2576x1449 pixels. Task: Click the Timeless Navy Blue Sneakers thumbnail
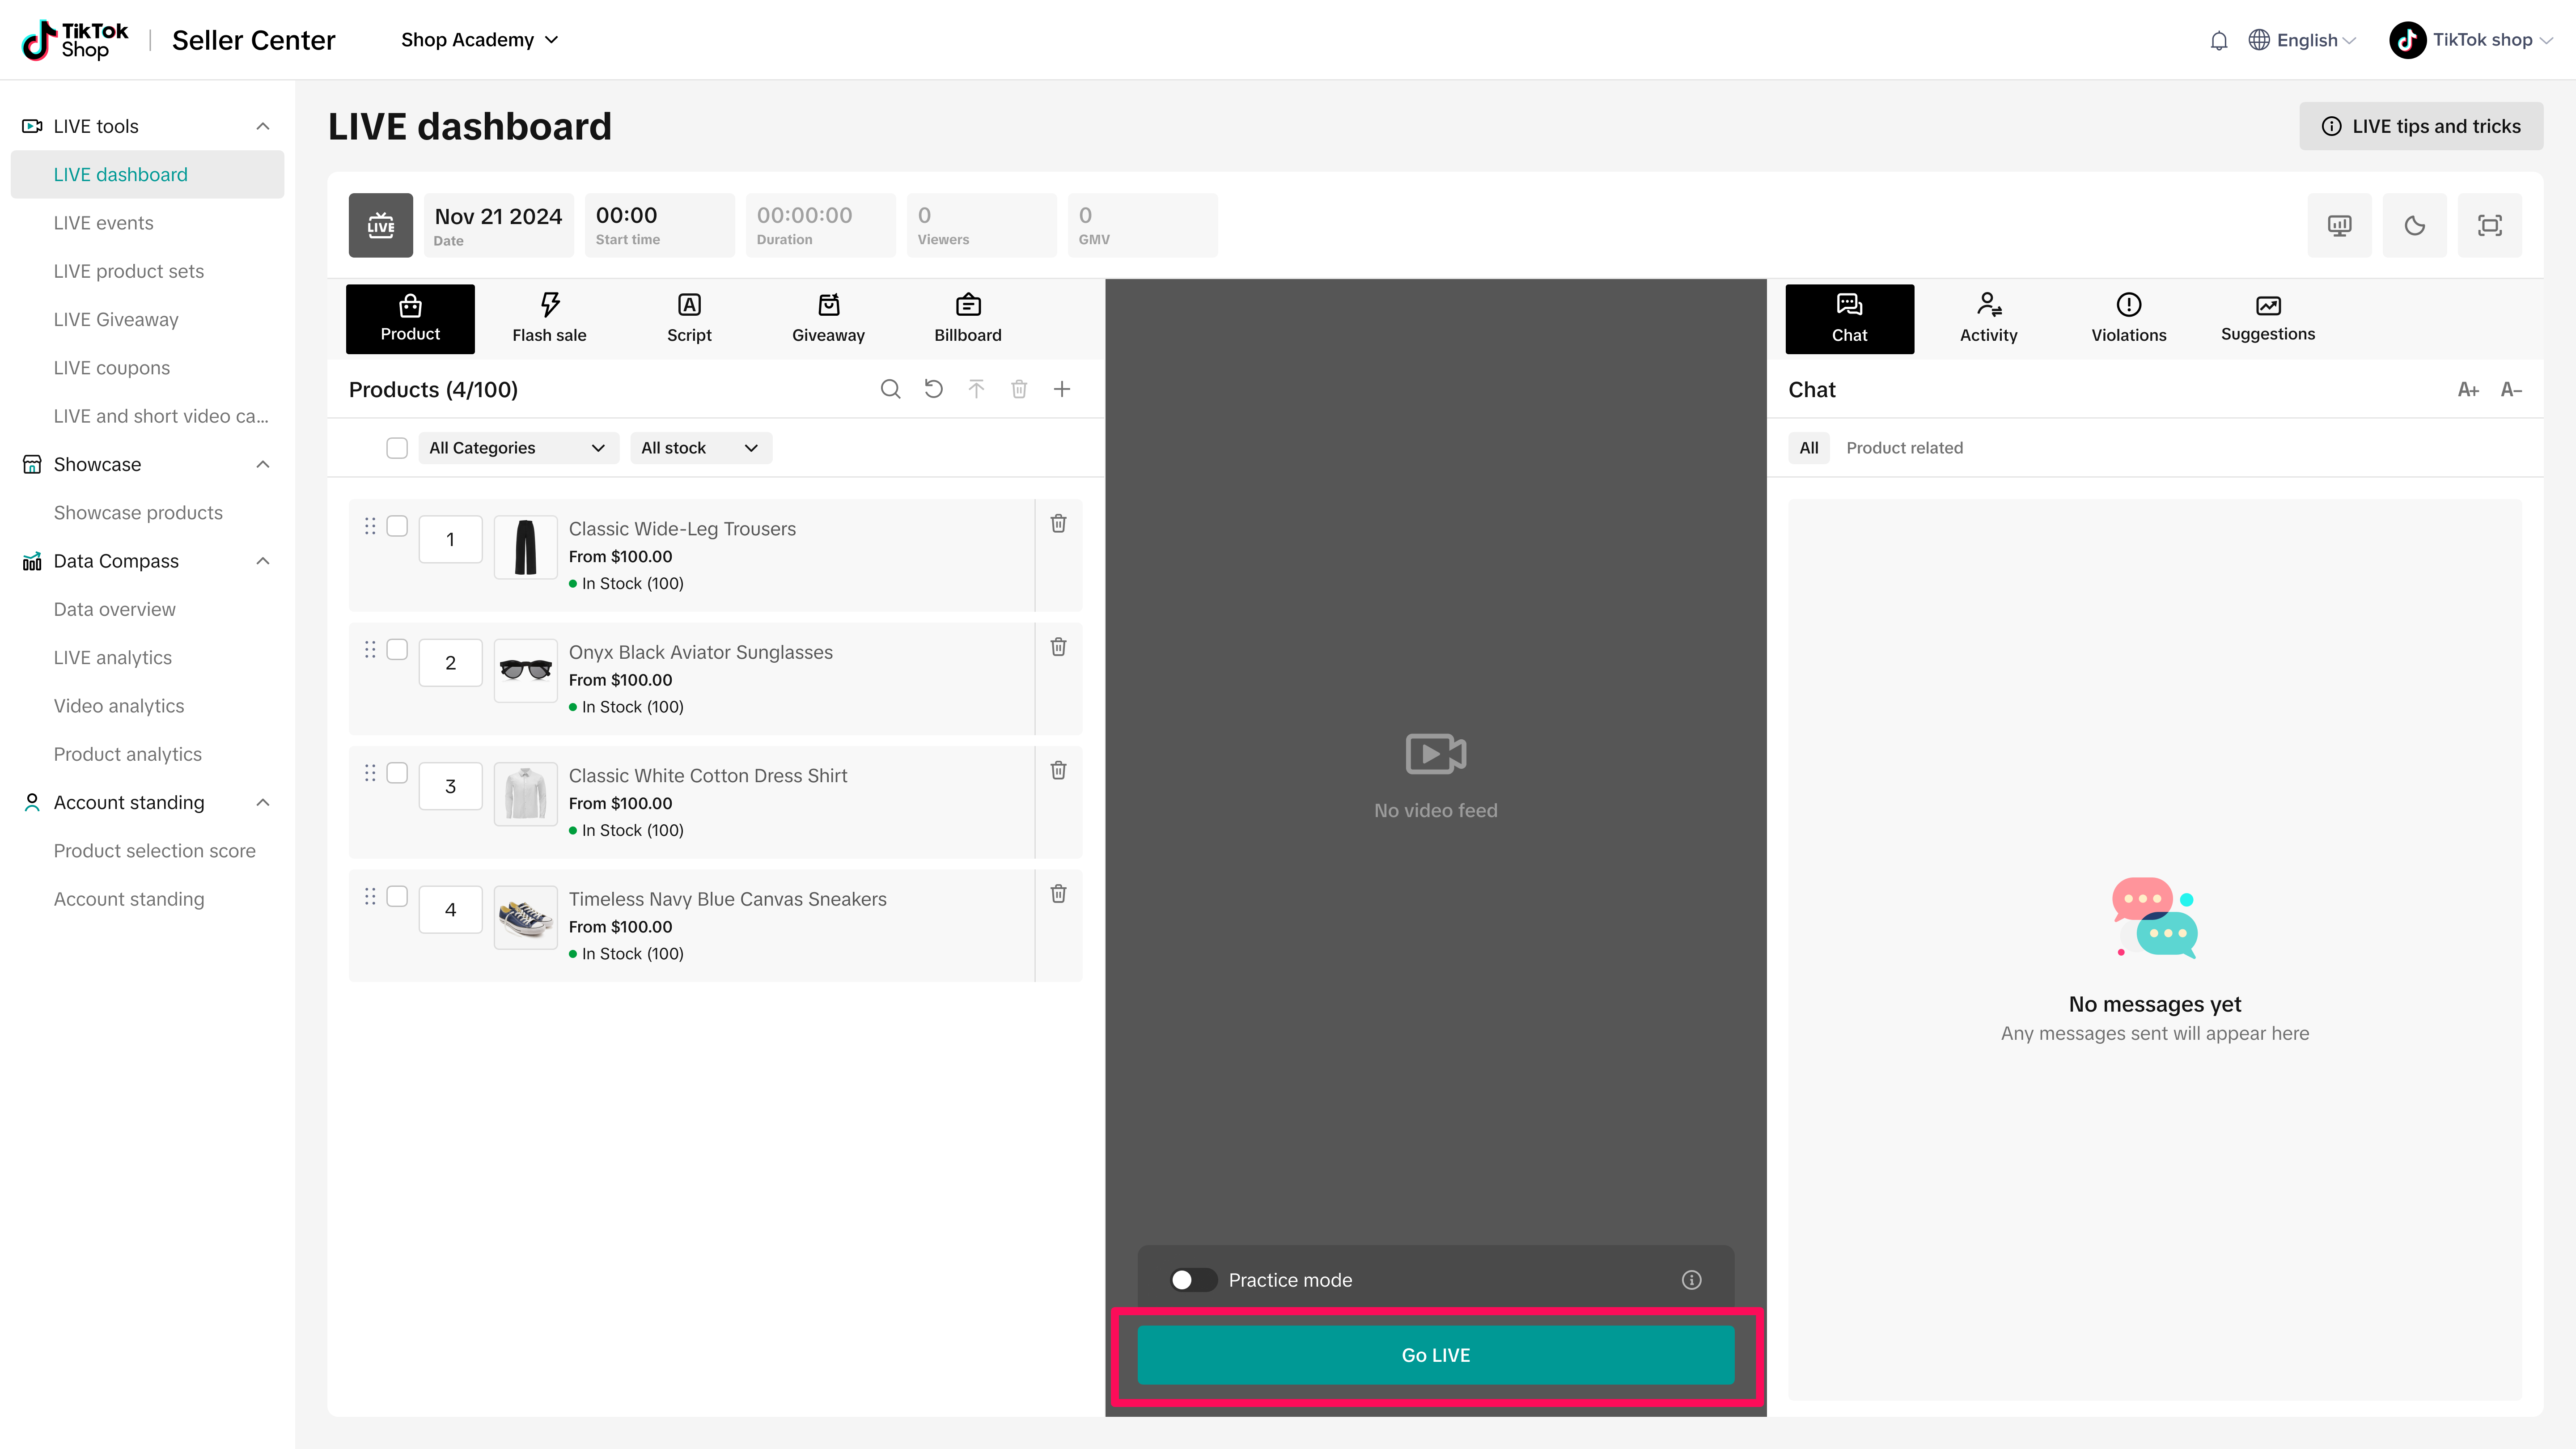525,917
